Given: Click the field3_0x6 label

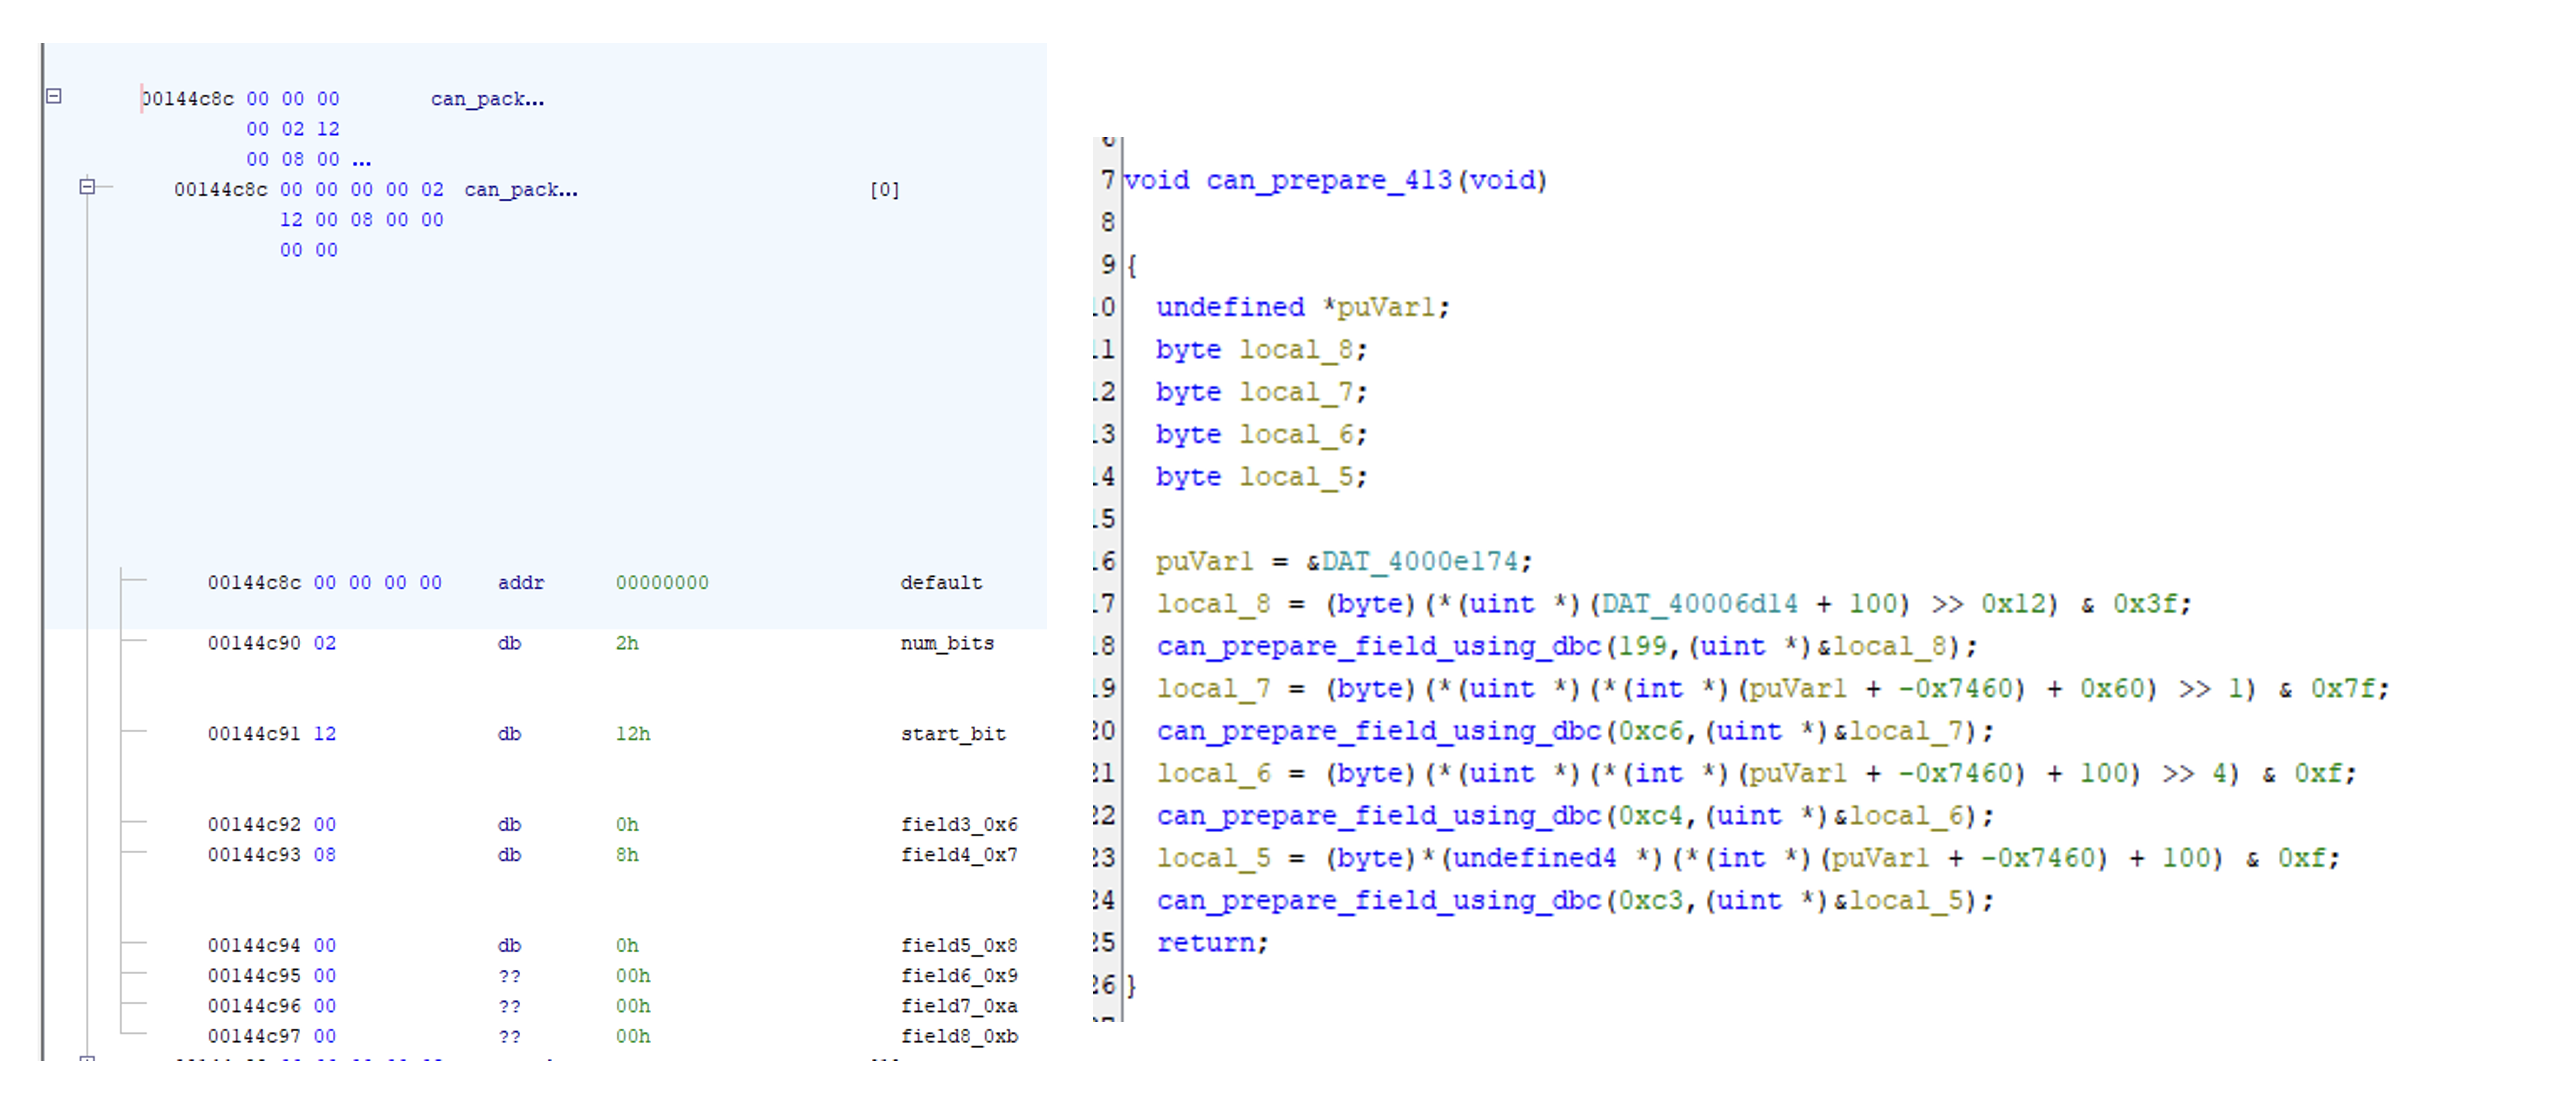Looking at the screenshot, I should 958,825.
